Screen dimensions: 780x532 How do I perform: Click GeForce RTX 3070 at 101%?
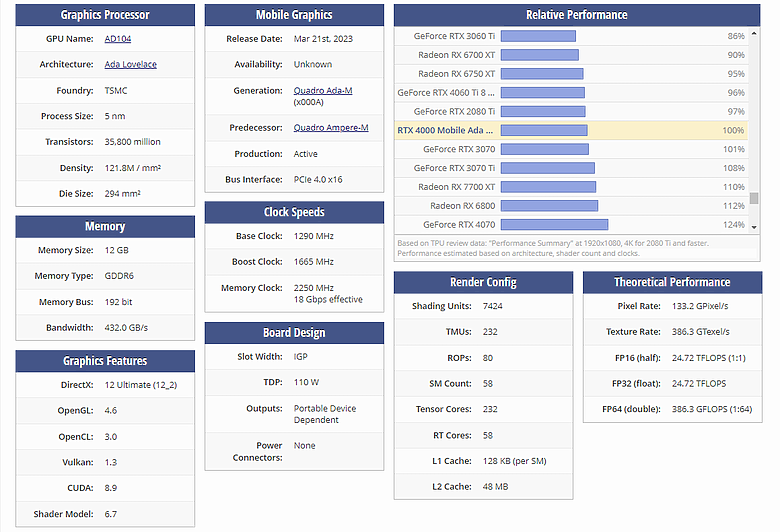(571, 149)
